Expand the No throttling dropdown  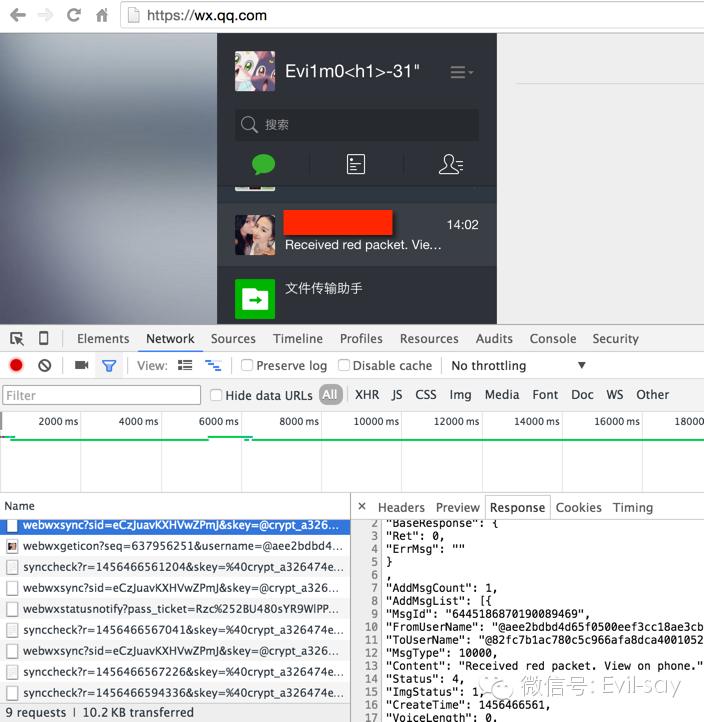point(518,366)
